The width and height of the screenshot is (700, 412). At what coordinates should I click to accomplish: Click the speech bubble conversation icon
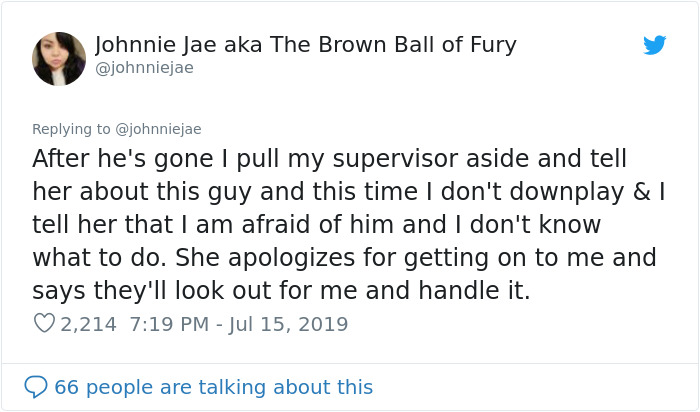(x=36, y=387)
